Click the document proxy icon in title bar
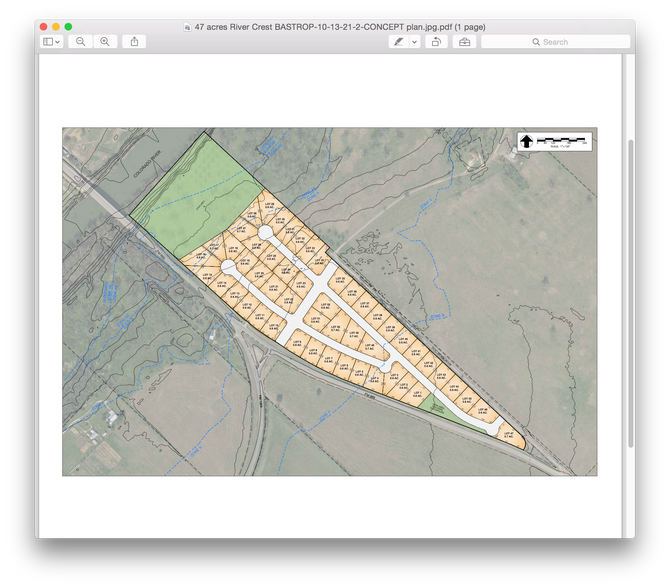670x588 pixels. pyautogui.click(x=189, y=25)
